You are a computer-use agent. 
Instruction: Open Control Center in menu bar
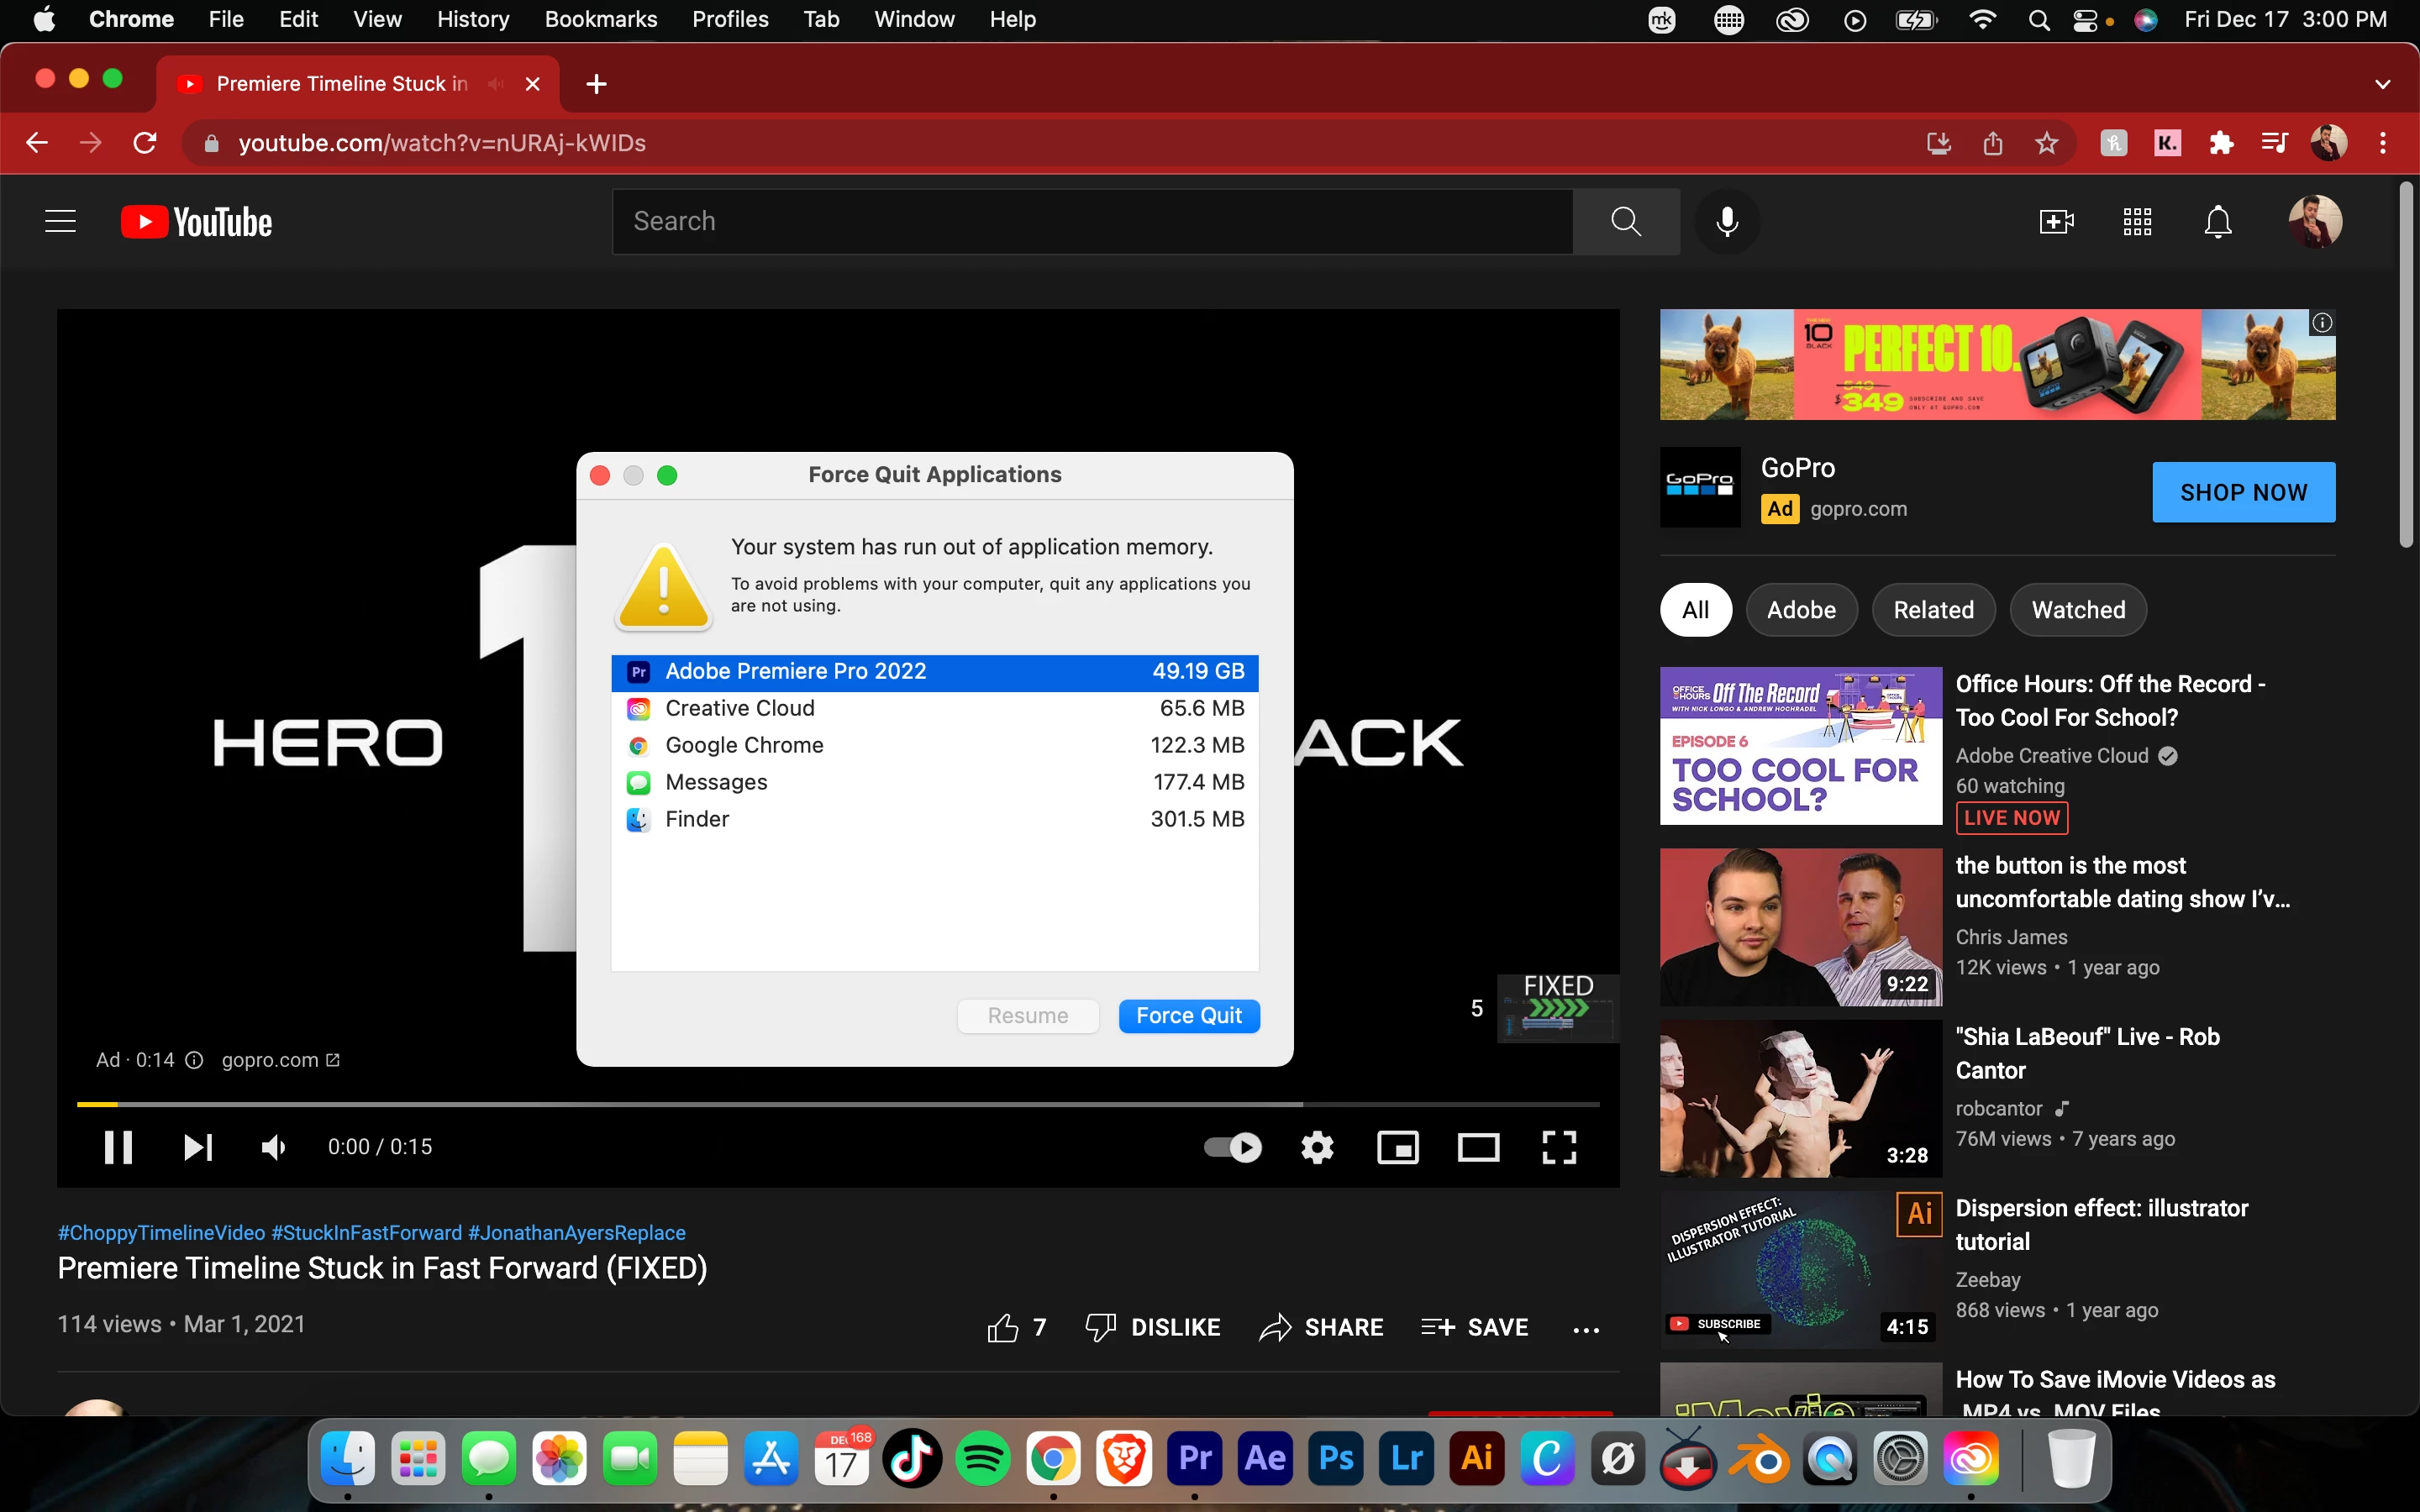(2085, 20)
